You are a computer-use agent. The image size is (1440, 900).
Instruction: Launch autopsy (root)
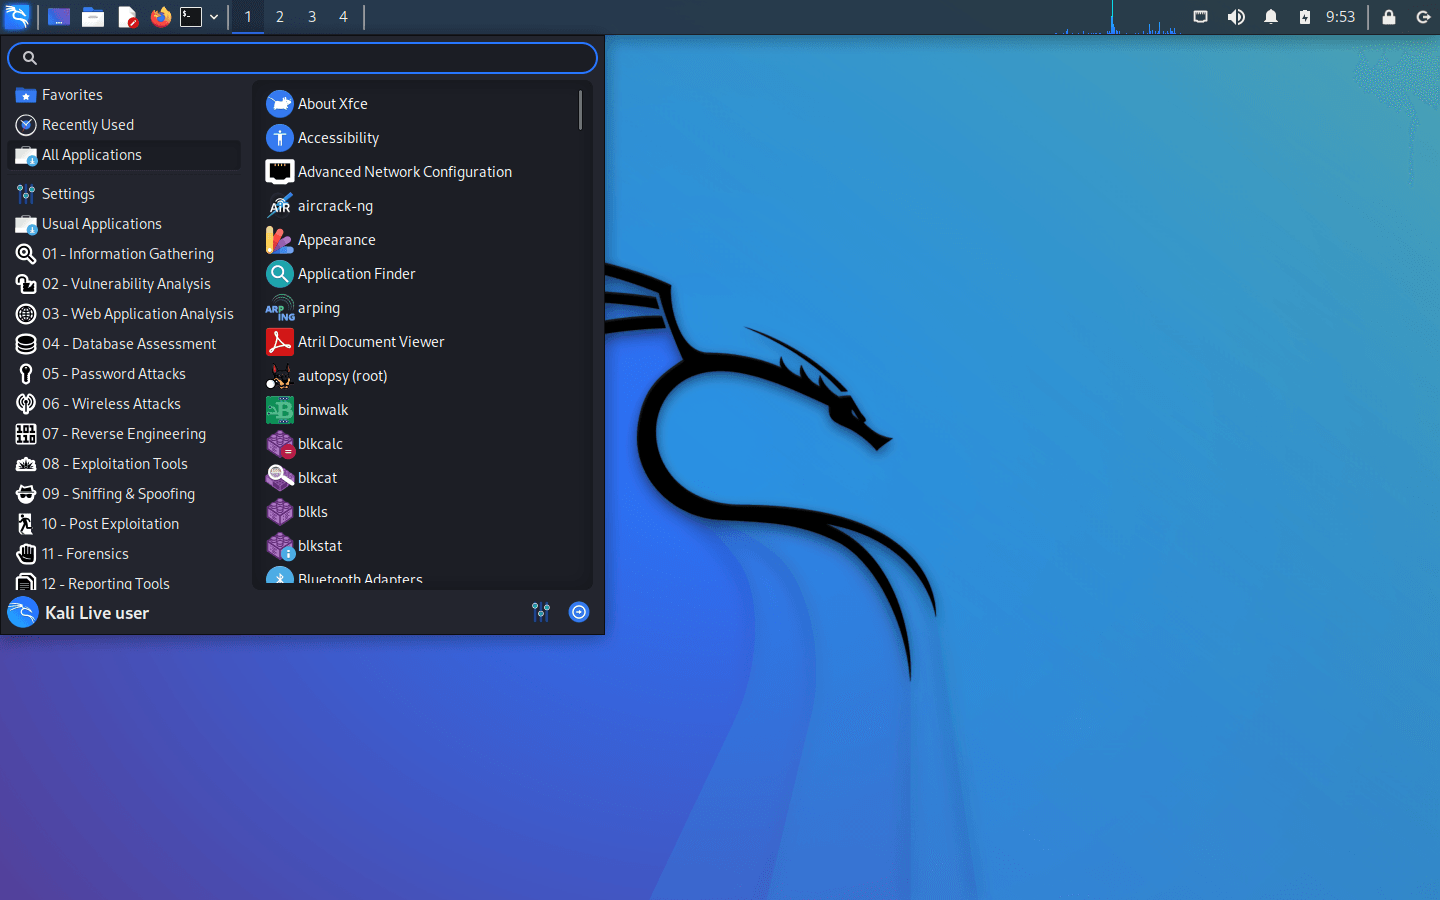coord(418,376)
